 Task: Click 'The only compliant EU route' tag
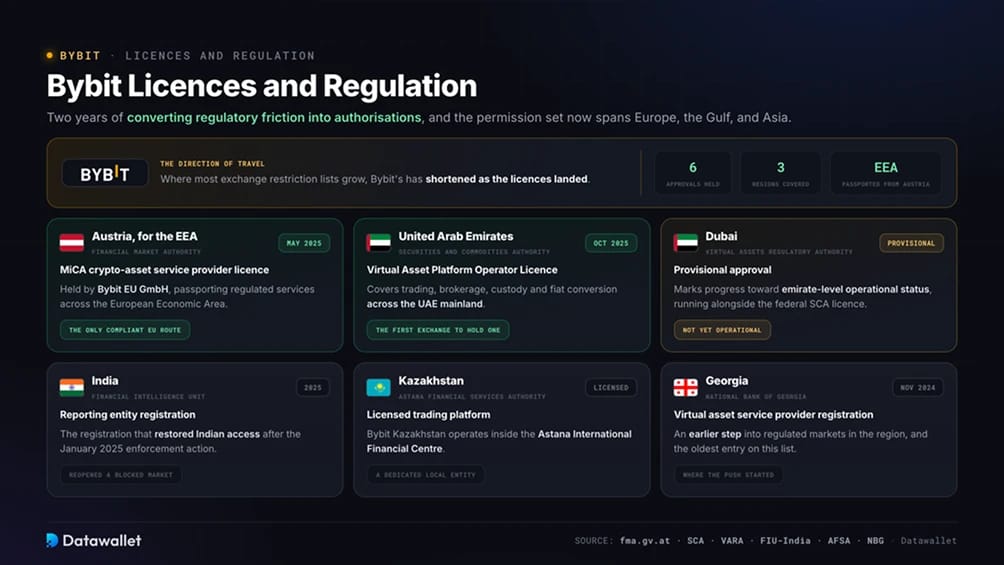[125, 330]
